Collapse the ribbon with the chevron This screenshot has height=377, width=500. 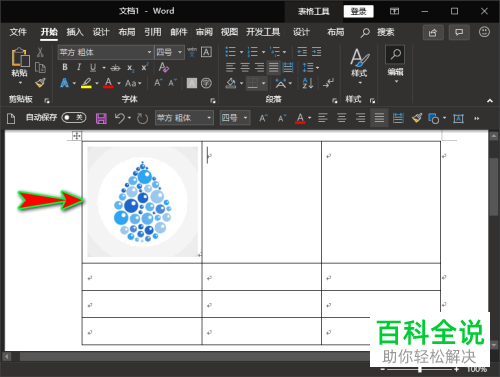click(489, 101)
